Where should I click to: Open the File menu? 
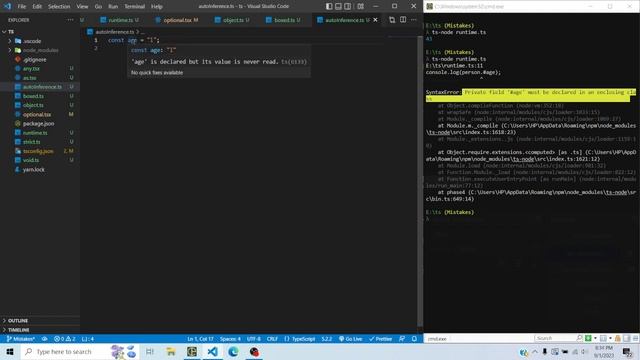click(22, 7)
